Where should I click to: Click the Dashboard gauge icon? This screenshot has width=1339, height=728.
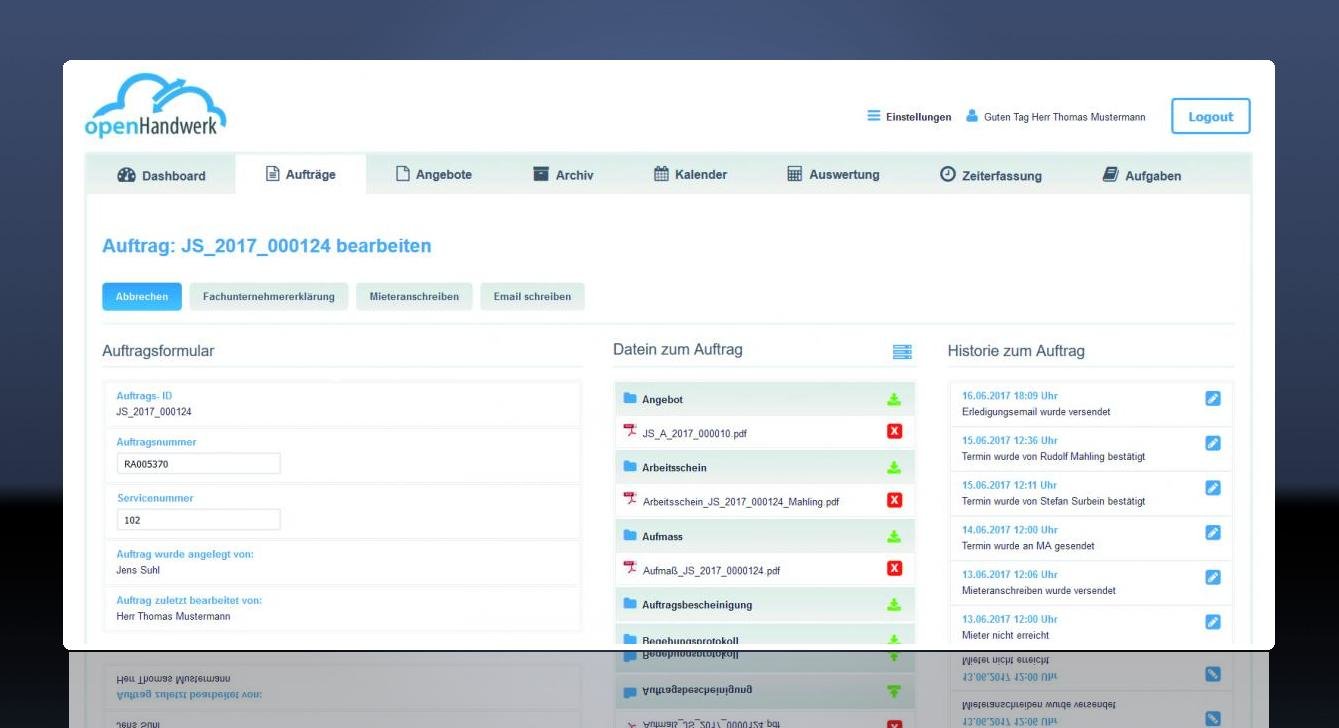tap(126, 175)
